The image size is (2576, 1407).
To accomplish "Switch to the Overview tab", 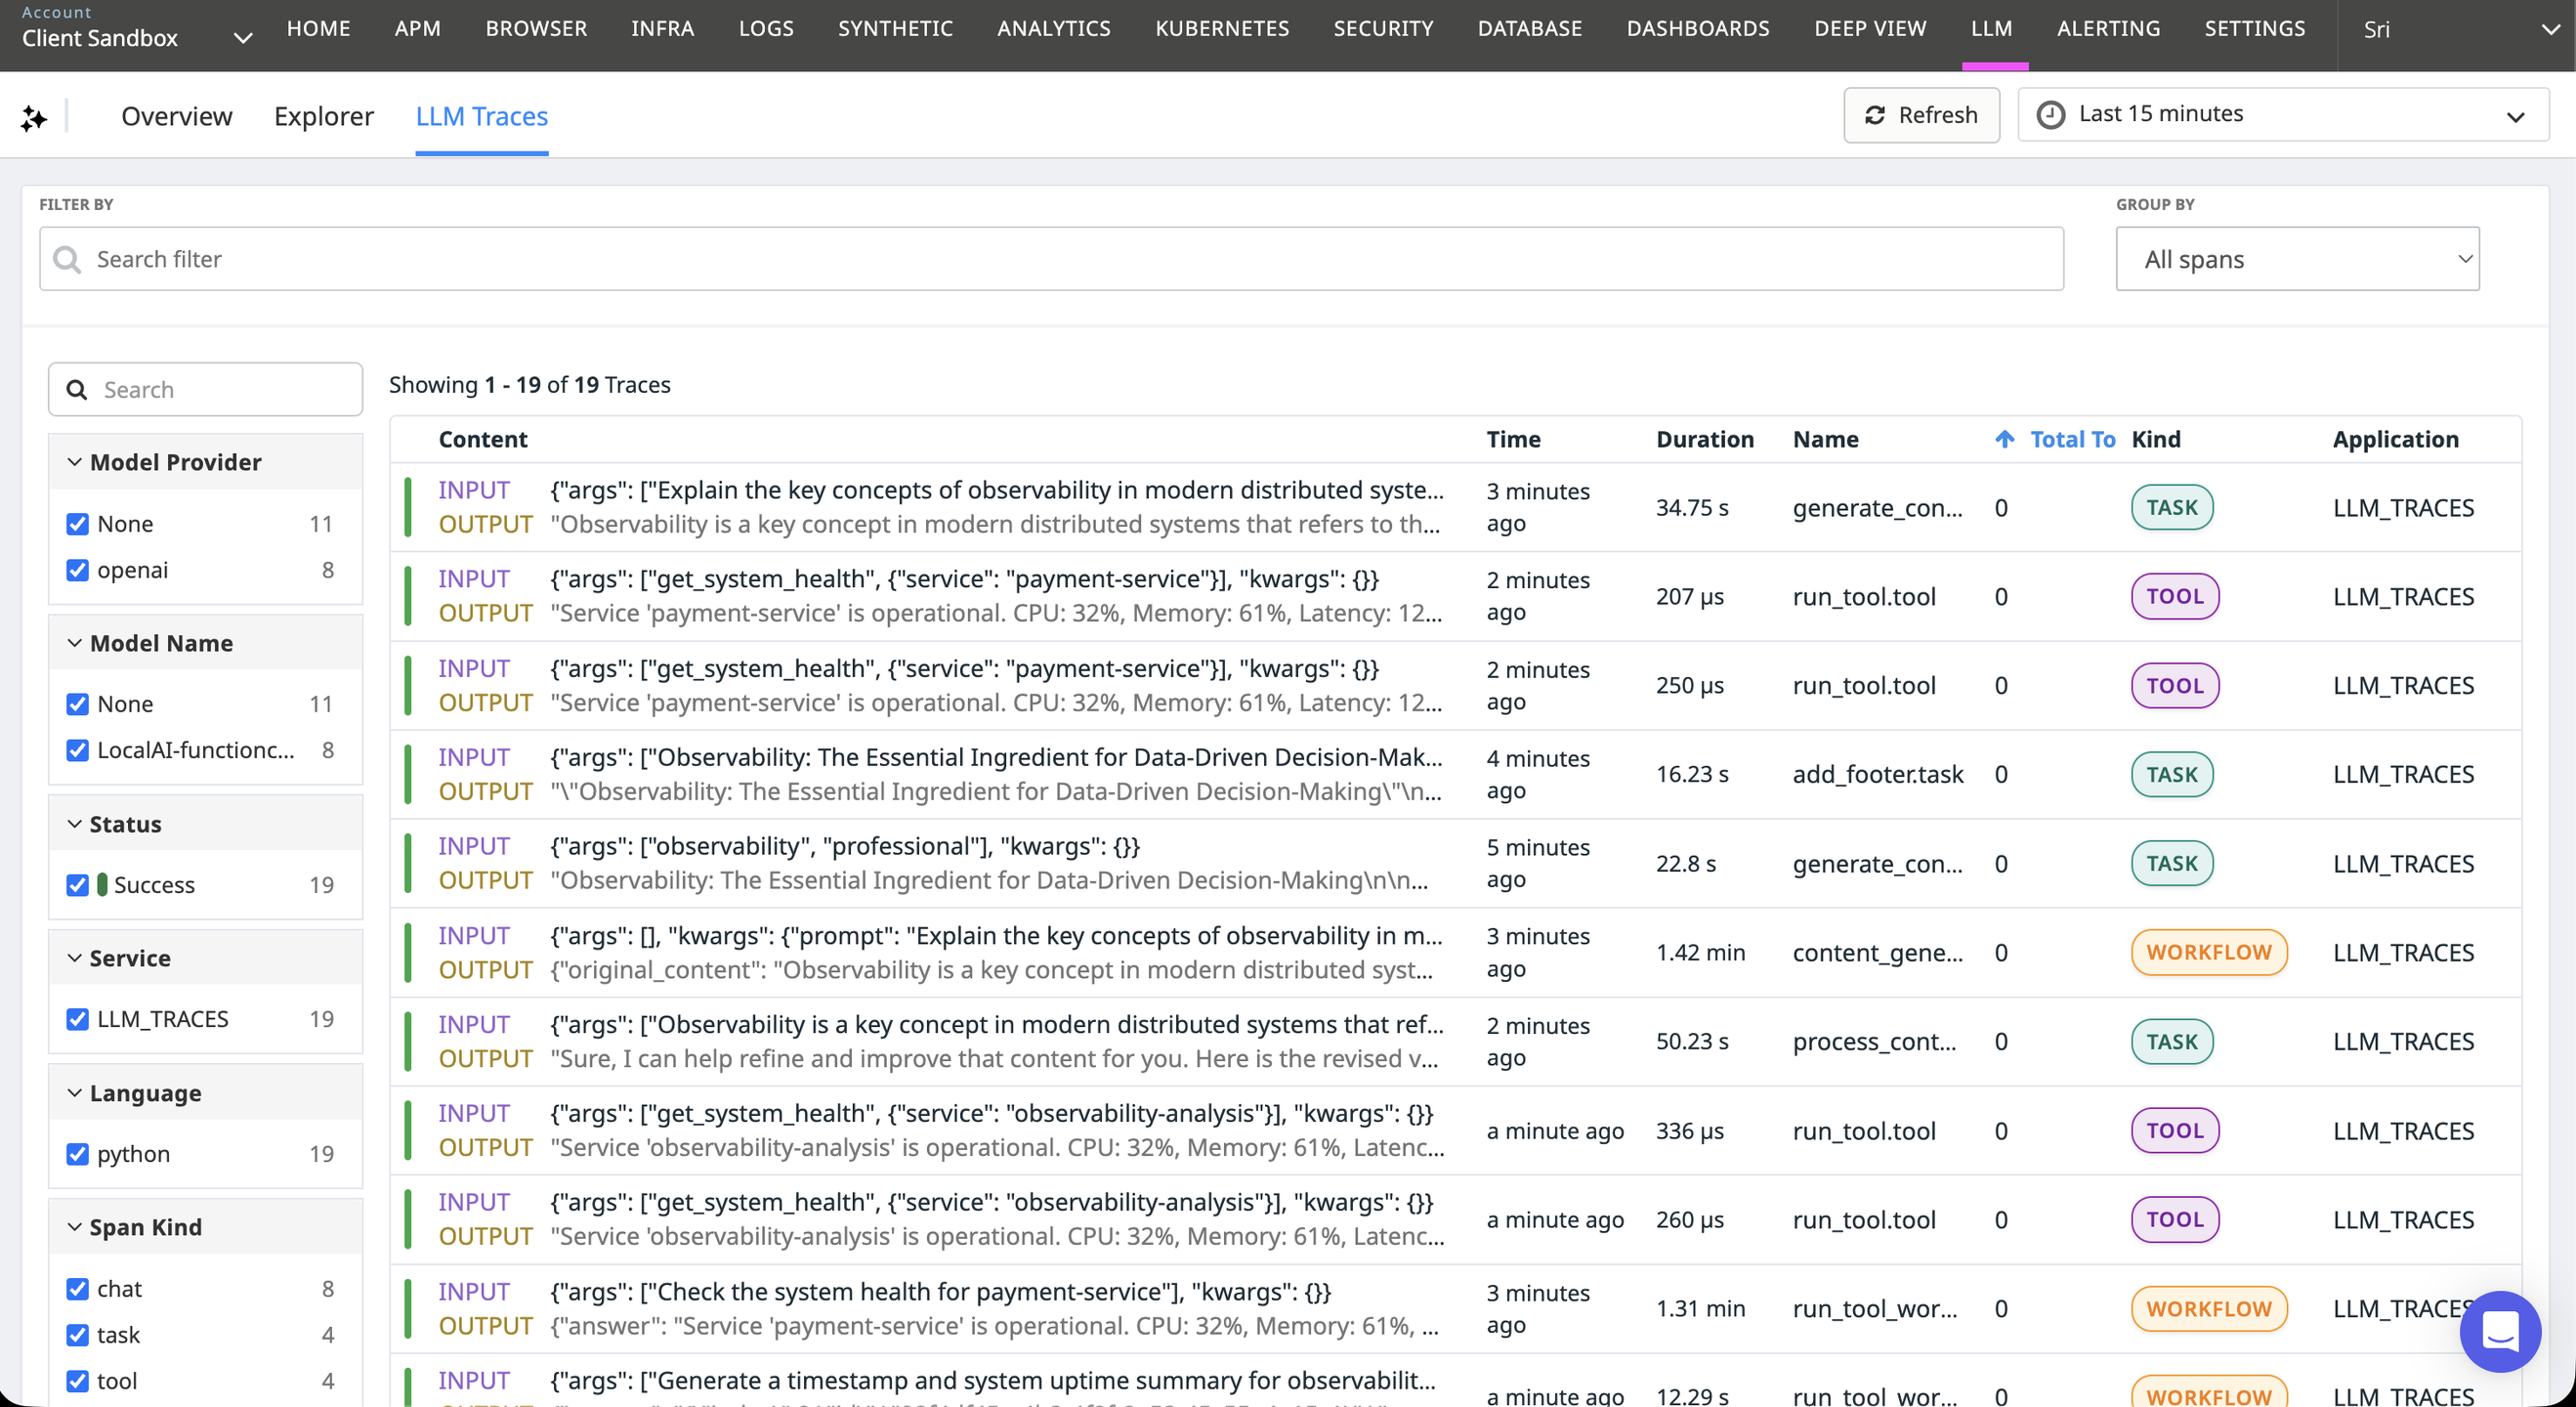I will coord(177,117).
